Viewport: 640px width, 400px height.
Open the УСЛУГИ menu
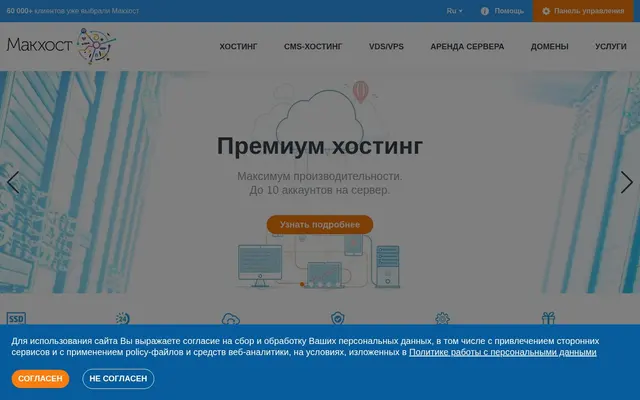[x=611, y=47]
